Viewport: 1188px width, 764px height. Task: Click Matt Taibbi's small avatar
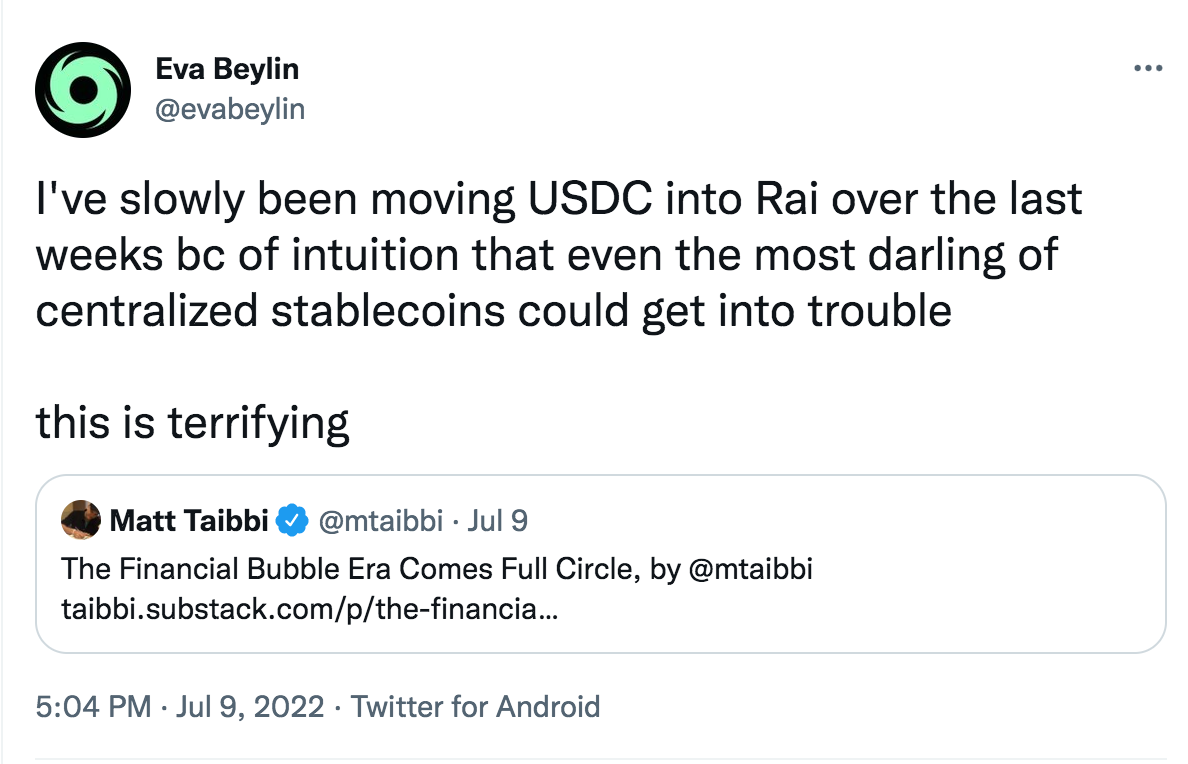[83, 520]
